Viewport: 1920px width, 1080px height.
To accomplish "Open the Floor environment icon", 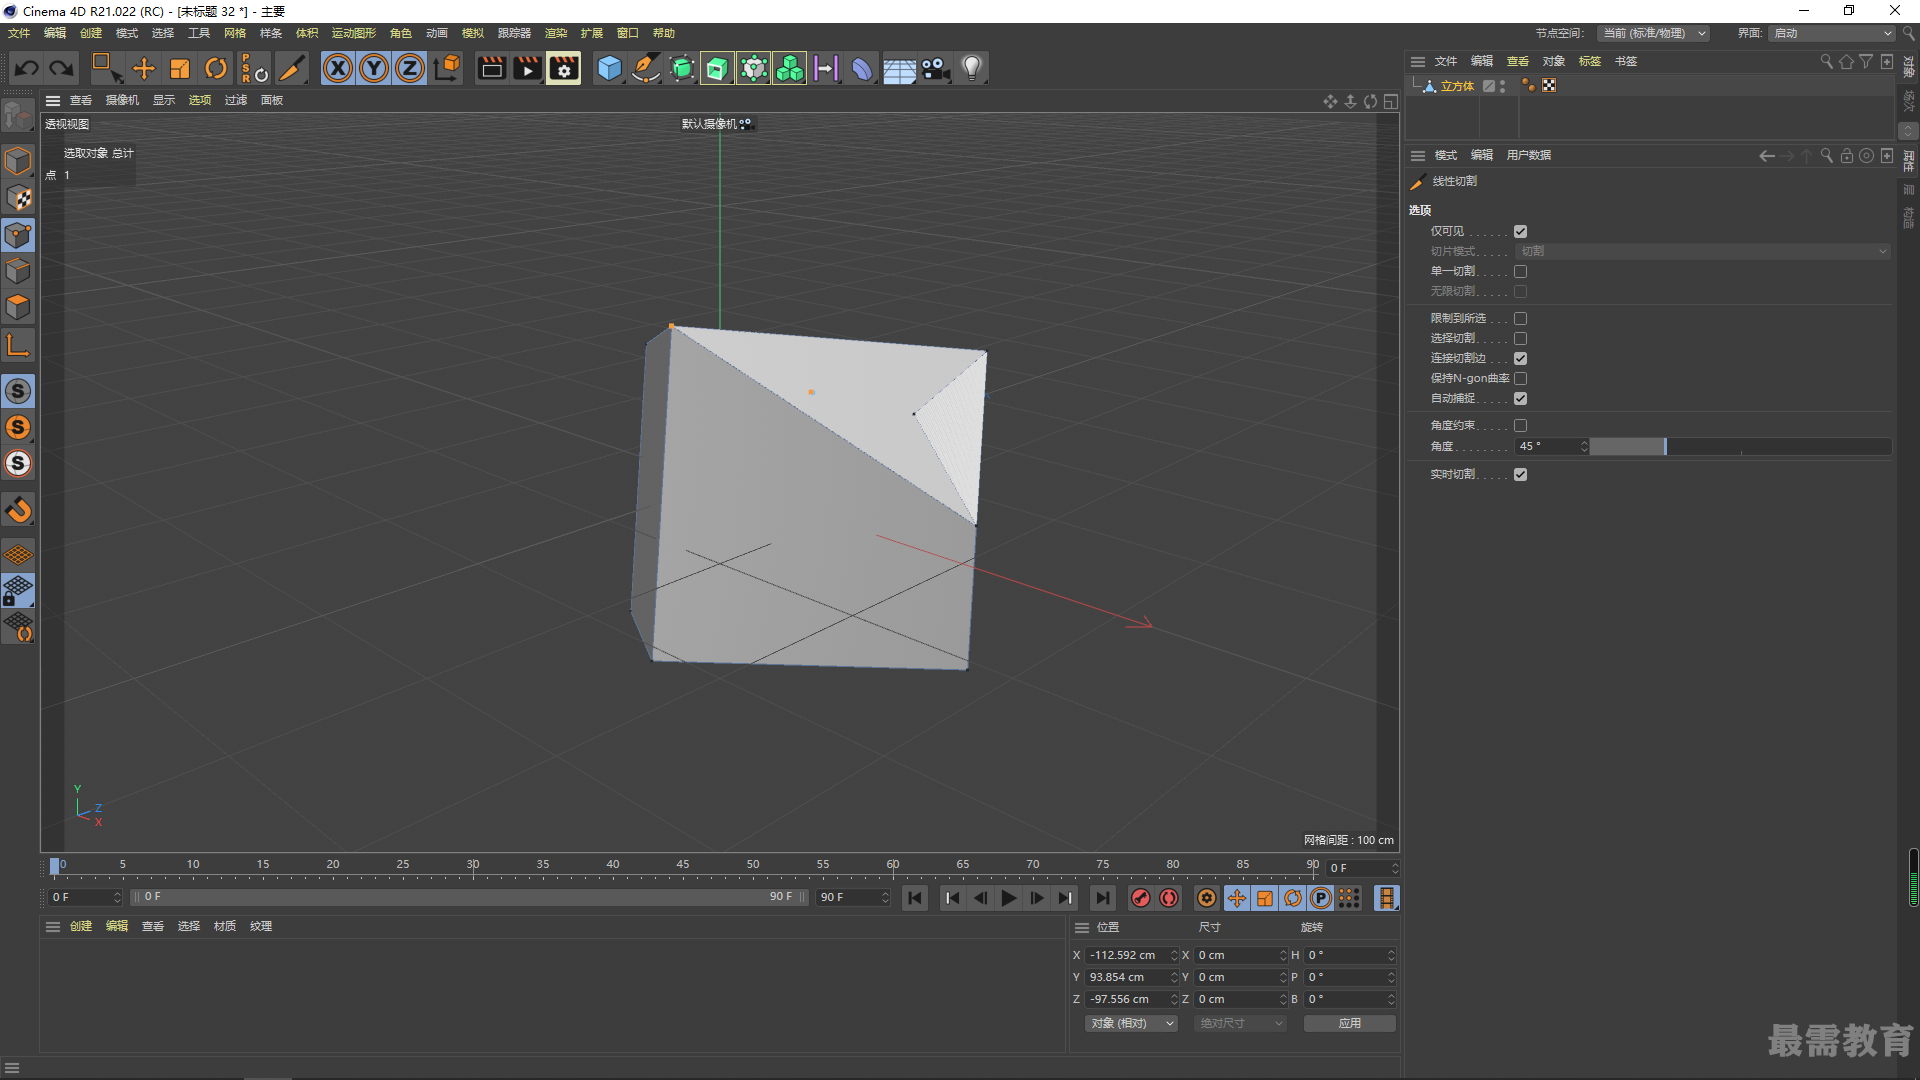I will click(x=899, y=69).
